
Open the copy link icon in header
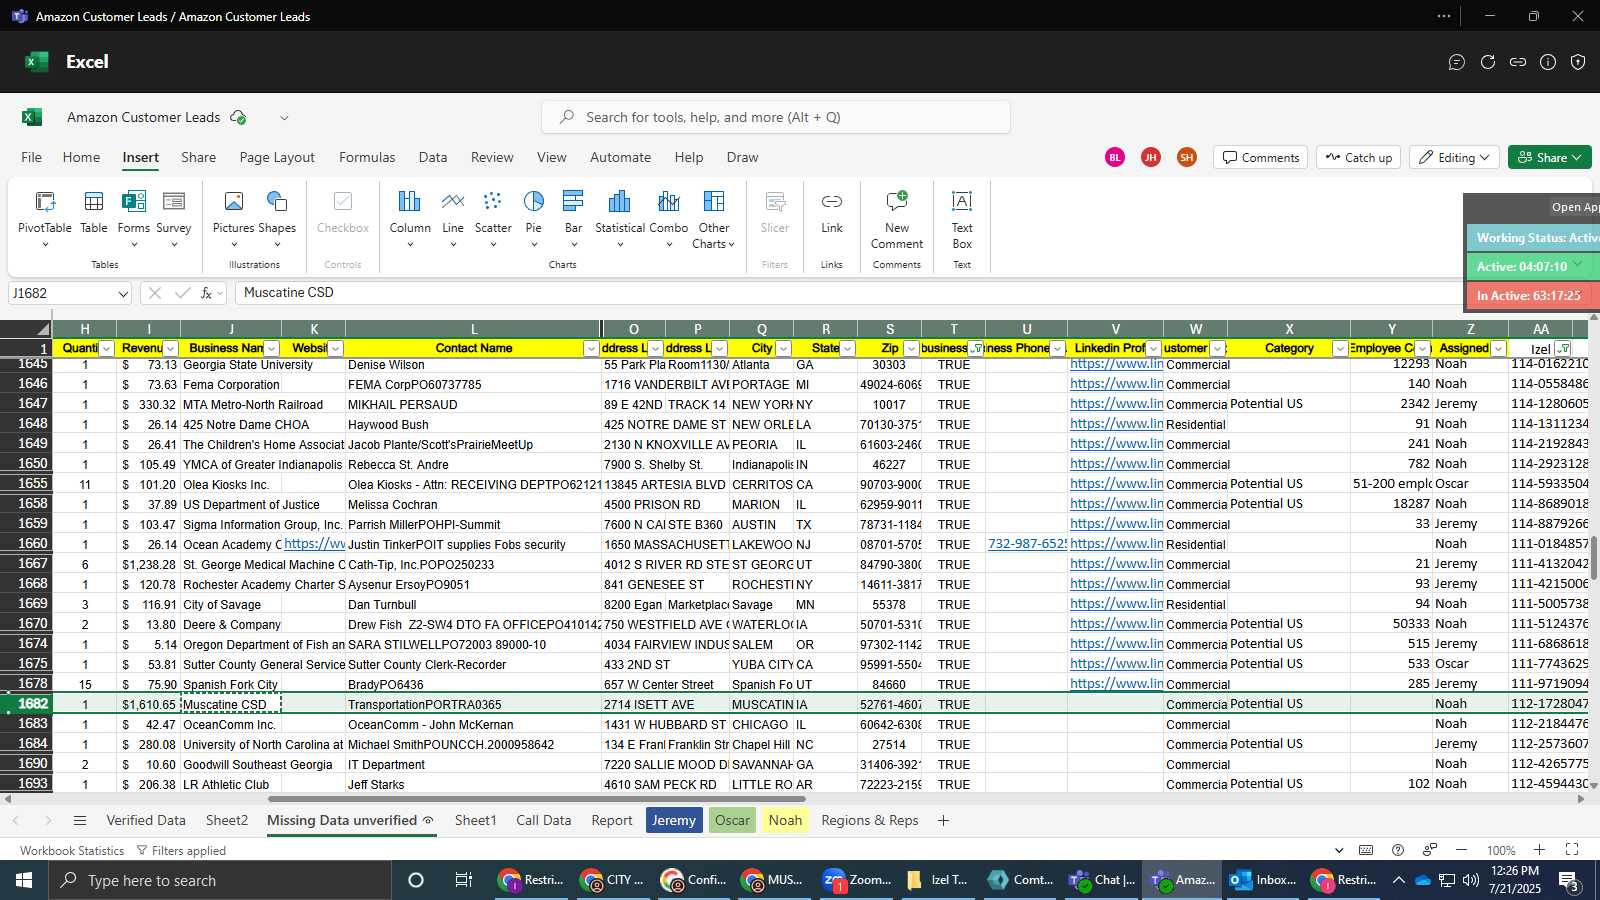point(1518,62)
